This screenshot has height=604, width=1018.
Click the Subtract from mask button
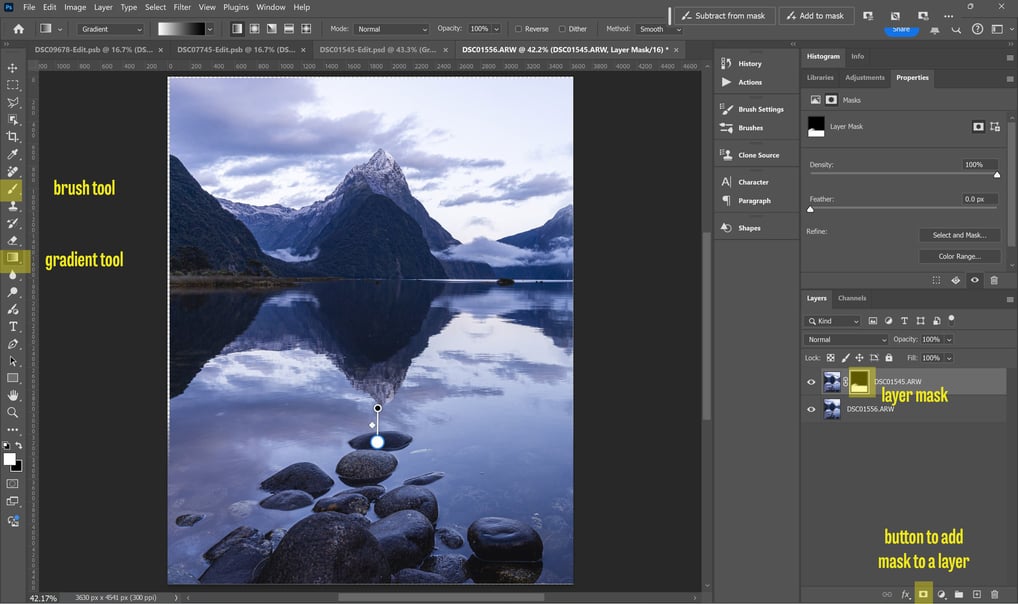click(725, 16)
